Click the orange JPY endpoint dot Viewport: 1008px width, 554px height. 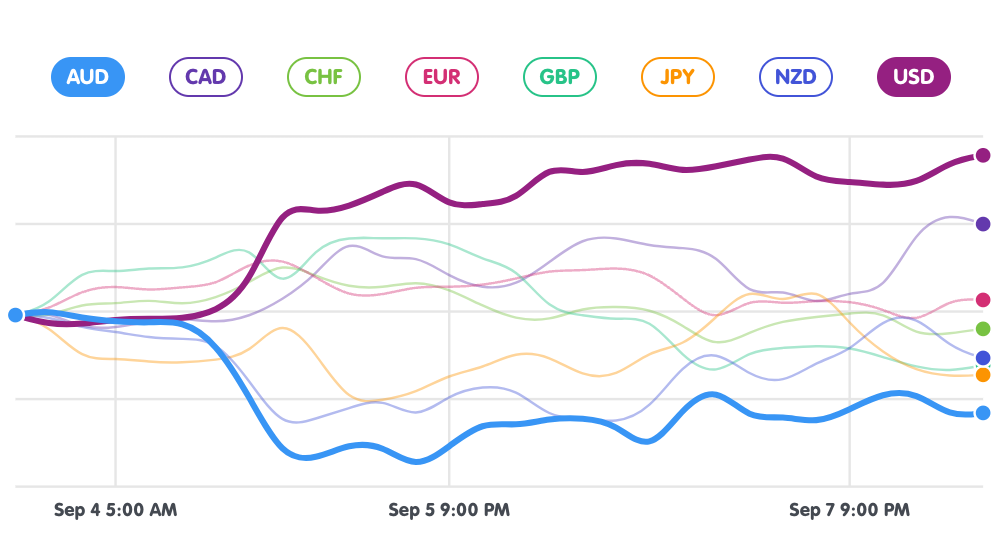click(x=983, y=375)
